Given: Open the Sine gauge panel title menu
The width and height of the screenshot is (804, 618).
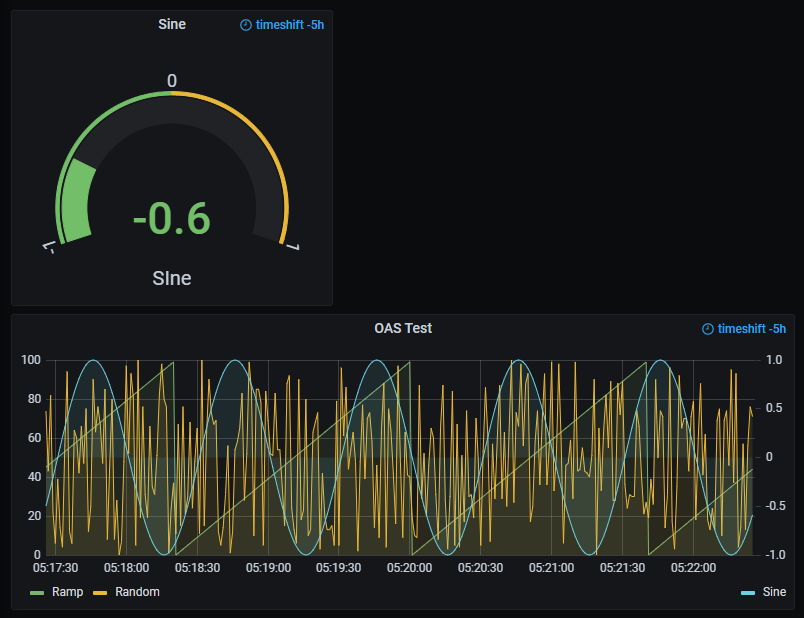Looking at the screenshot, I should pyautogui.click(x=171, y=24).
